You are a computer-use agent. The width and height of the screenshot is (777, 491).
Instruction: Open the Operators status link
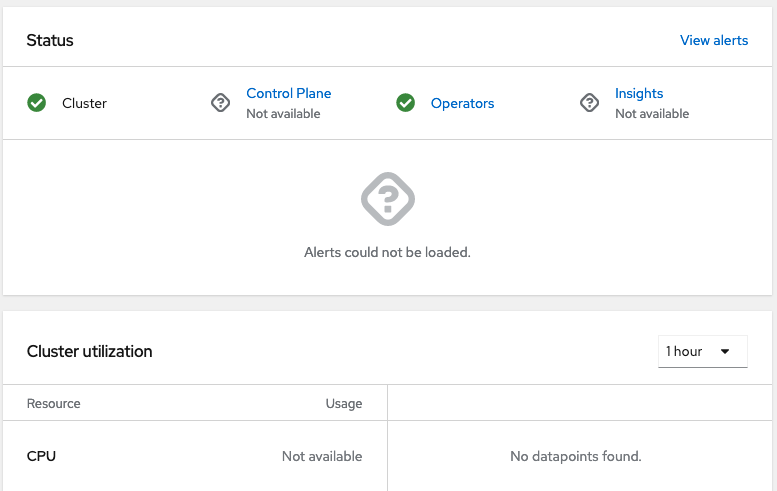(462, 103)
